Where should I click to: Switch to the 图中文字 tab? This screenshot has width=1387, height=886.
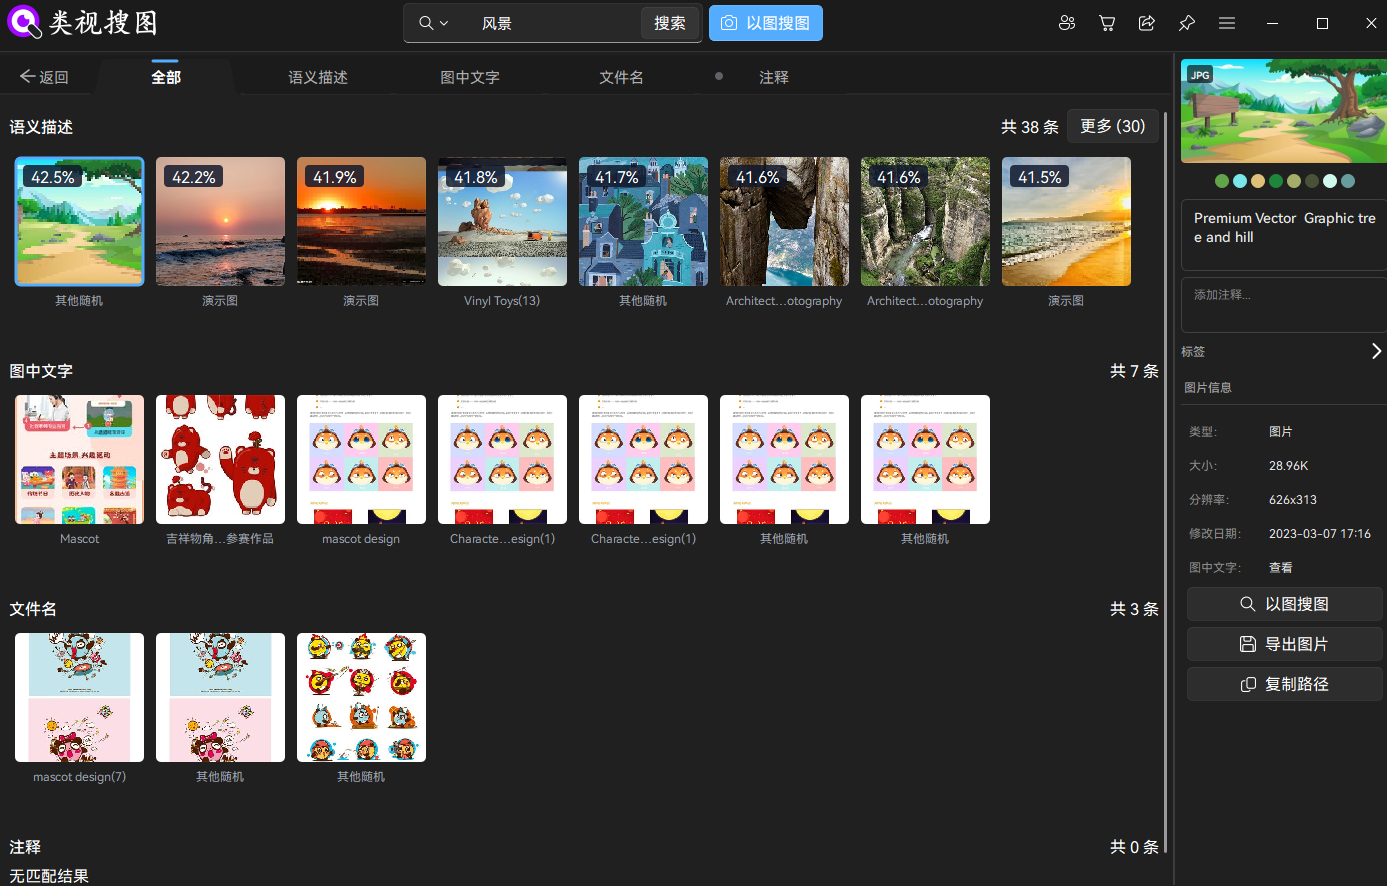[x=470, y=77]
